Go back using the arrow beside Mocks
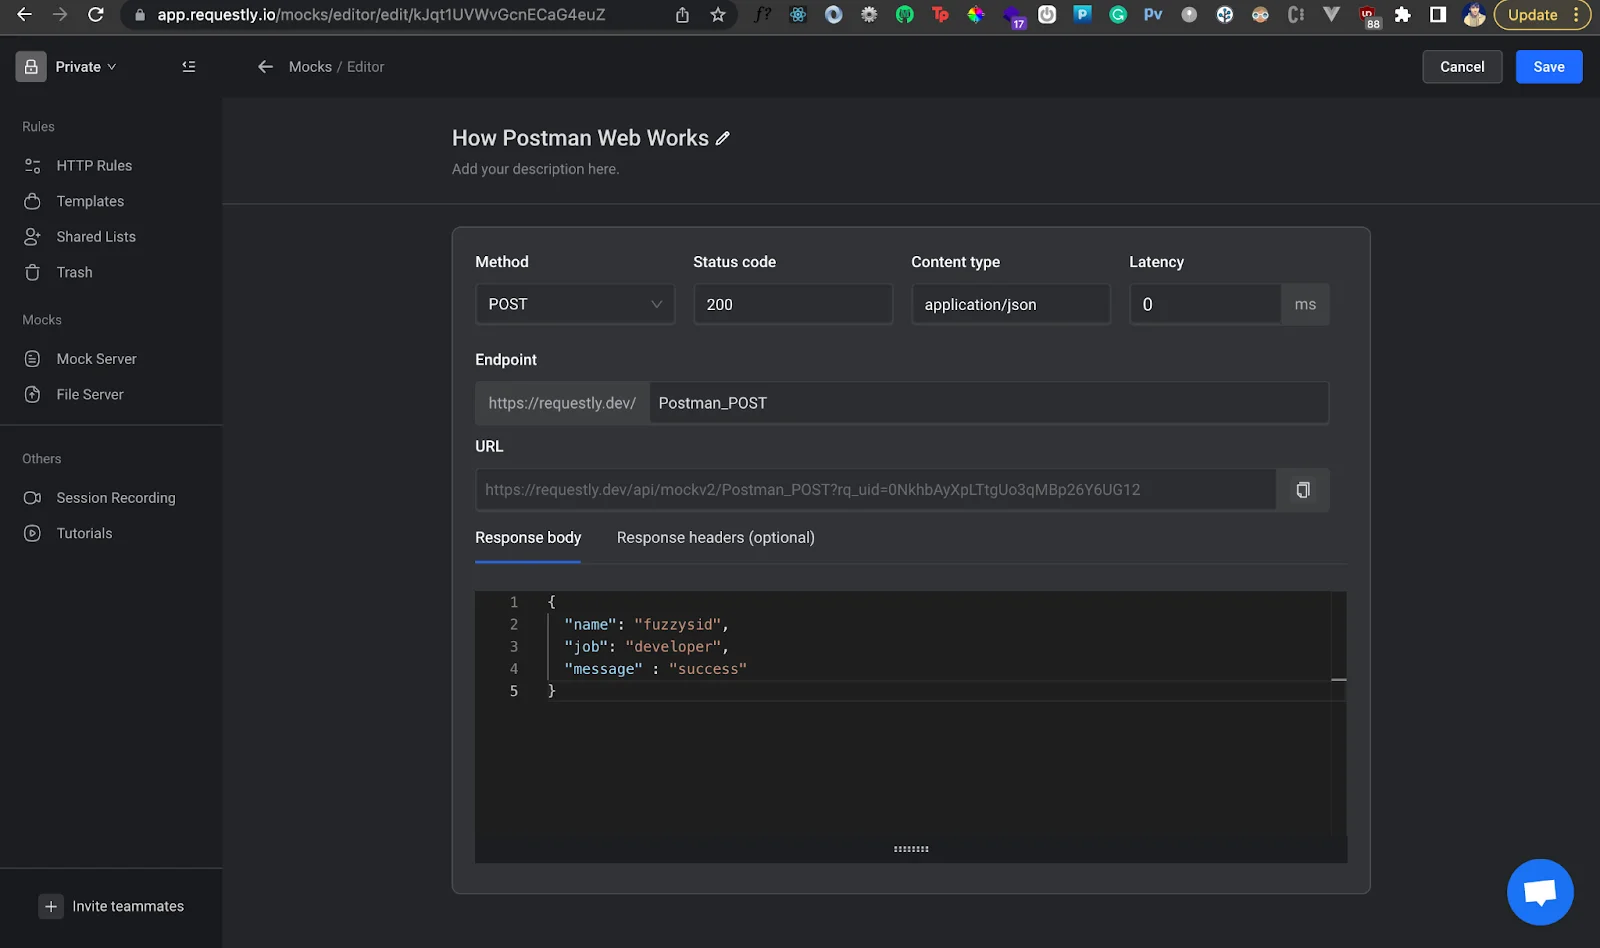Viewport: 1600px width, 948px height. (265, 67)
